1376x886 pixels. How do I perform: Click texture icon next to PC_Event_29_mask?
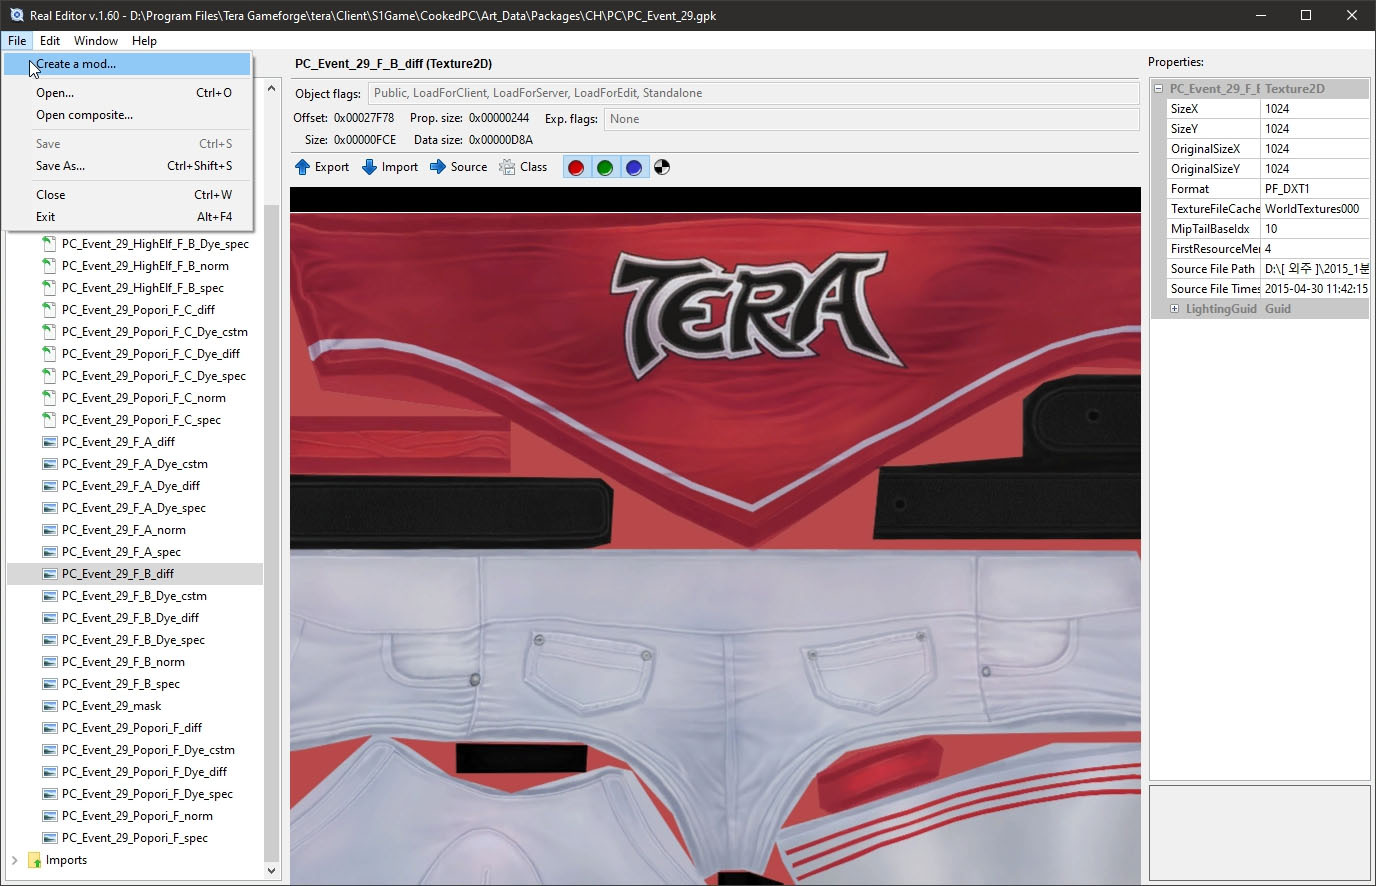pyautogui.click(x=49, y=706)
